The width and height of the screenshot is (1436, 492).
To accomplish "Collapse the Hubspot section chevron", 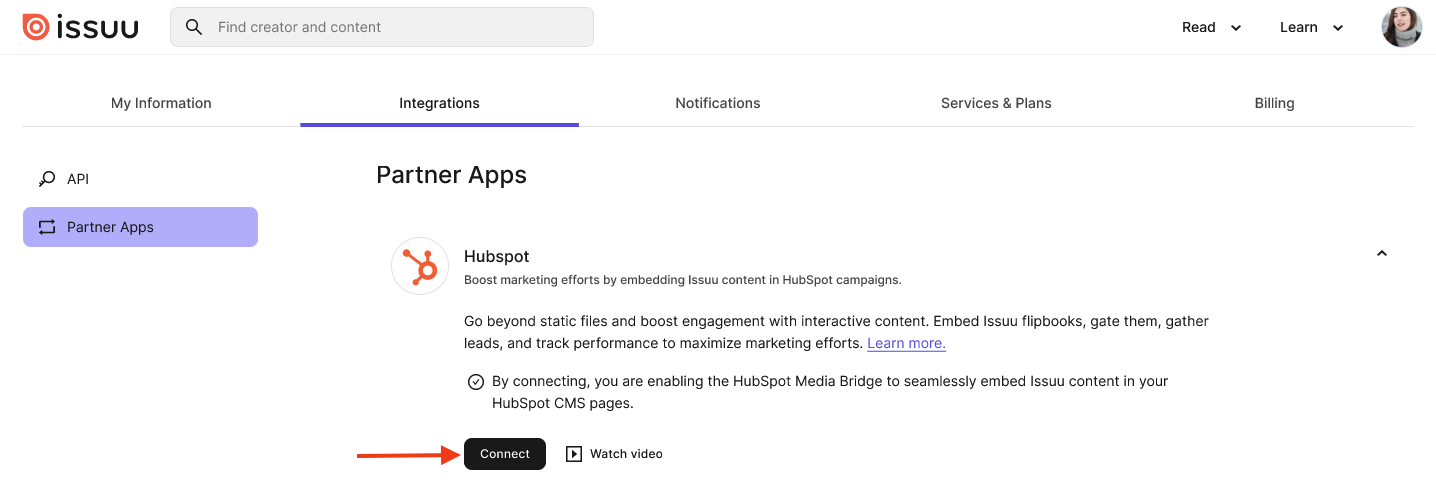I will (x=1382, y=254).
